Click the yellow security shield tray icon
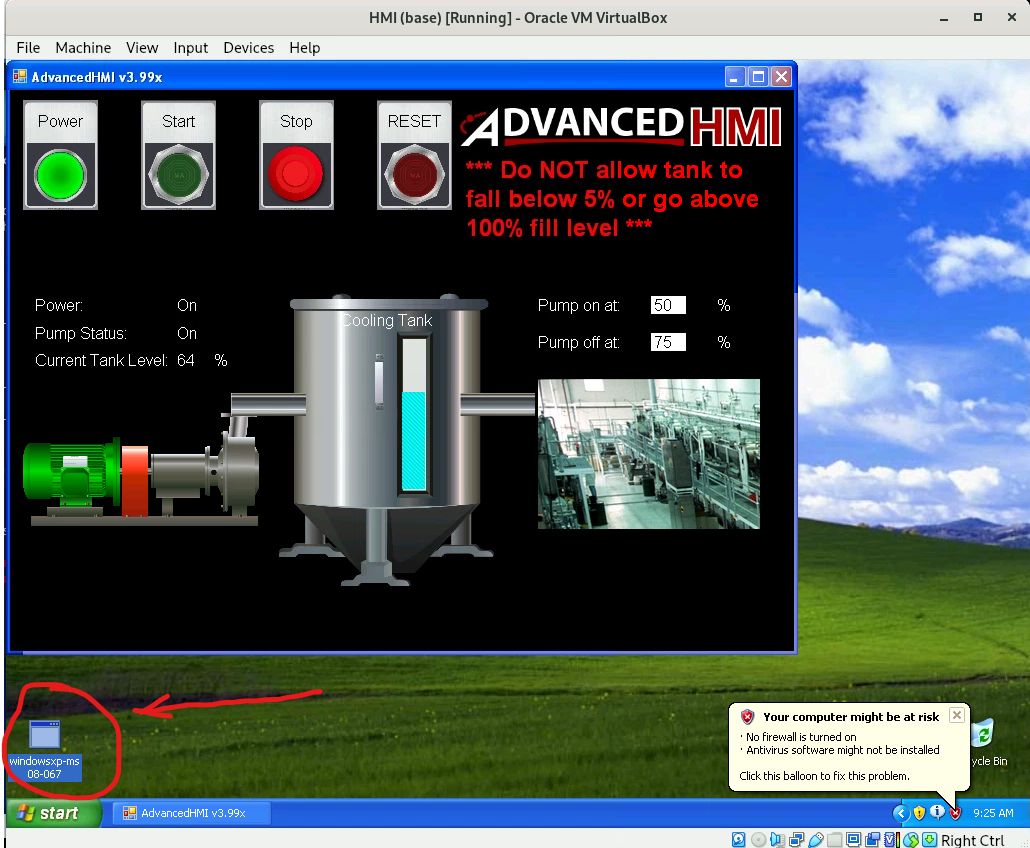1030x848 pixels. [x=919, y=813]
